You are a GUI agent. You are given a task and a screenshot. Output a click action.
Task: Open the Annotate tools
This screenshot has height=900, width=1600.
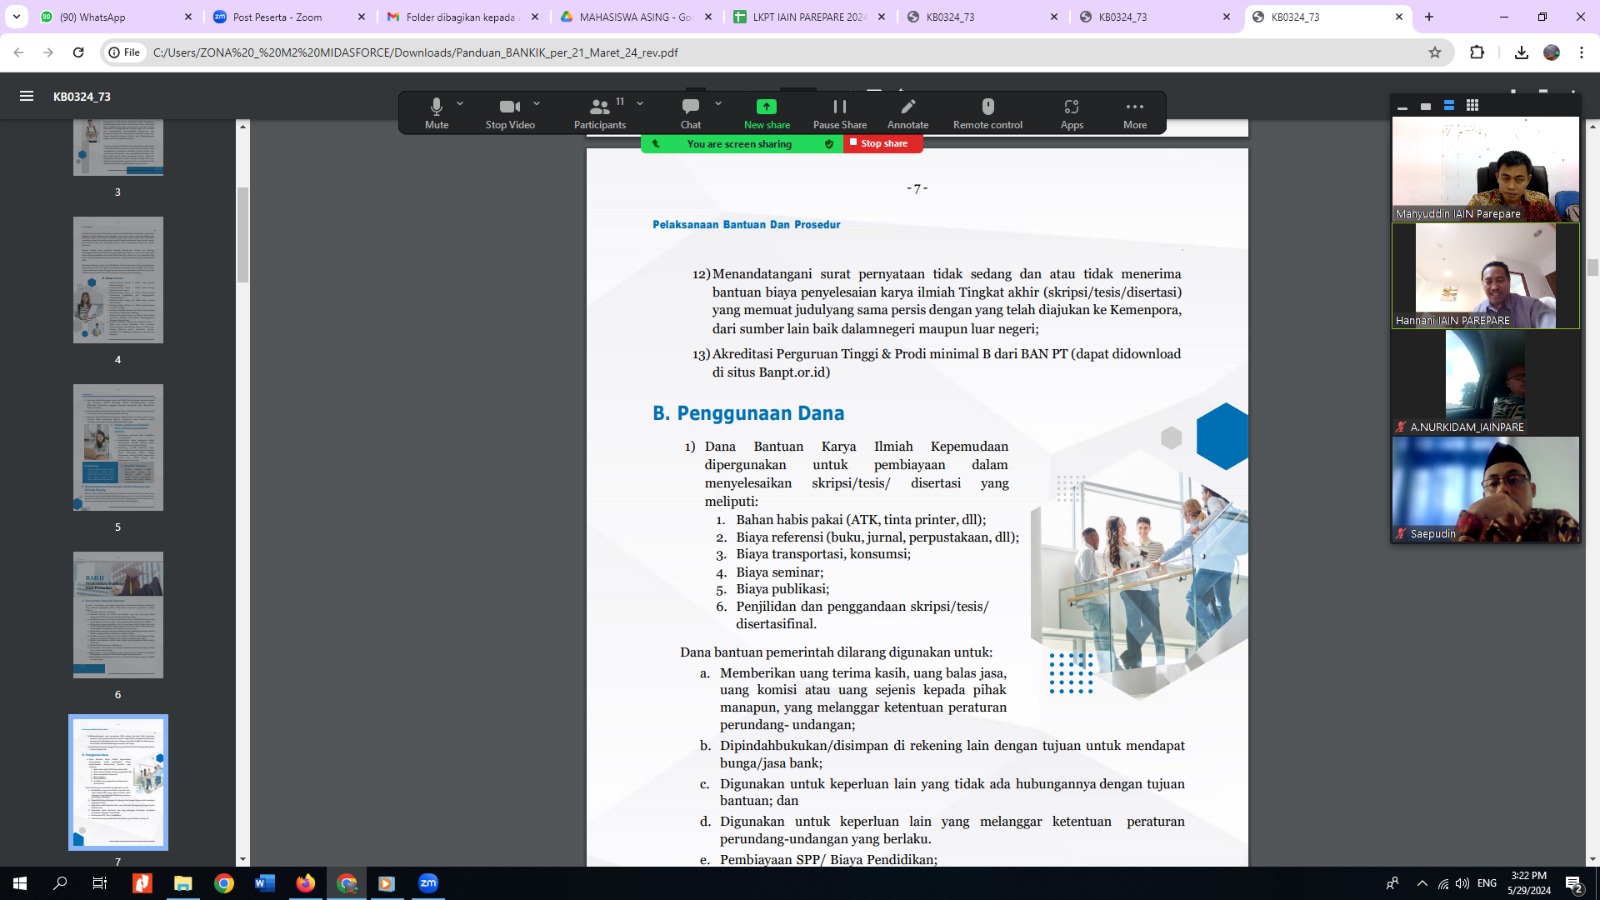click(x=908, y=113)
